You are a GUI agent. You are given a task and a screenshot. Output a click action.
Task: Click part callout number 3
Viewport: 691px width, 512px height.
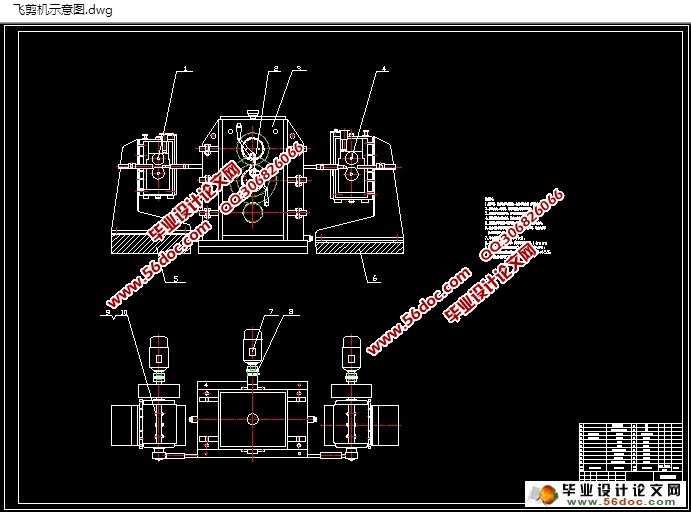coord(298,68)
